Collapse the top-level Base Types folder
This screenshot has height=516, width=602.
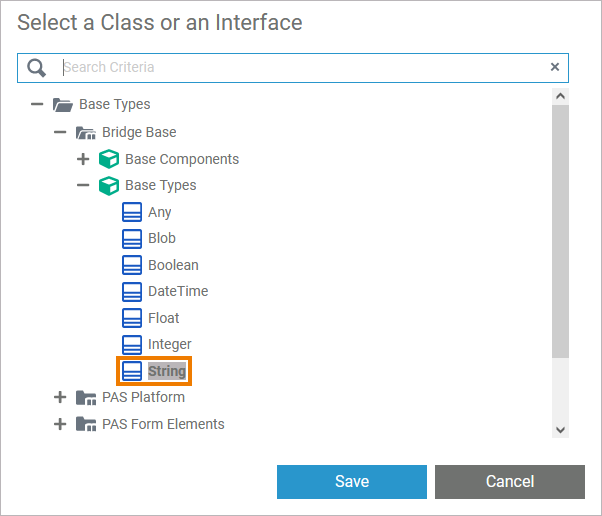coord(37,104)
